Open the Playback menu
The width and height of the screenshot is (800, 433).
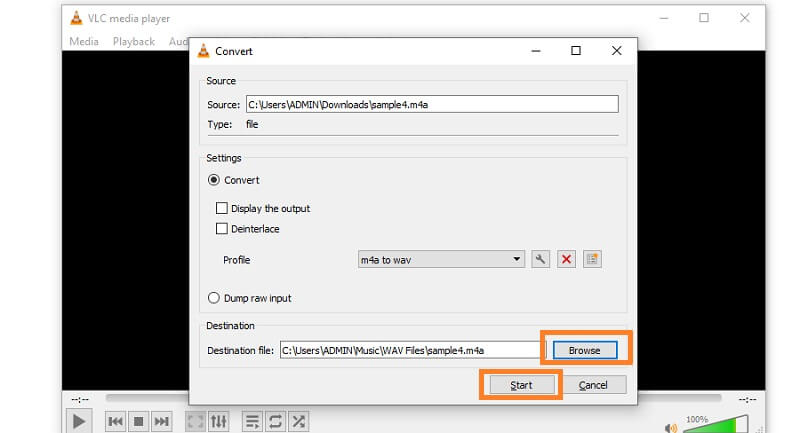[133, 41]
